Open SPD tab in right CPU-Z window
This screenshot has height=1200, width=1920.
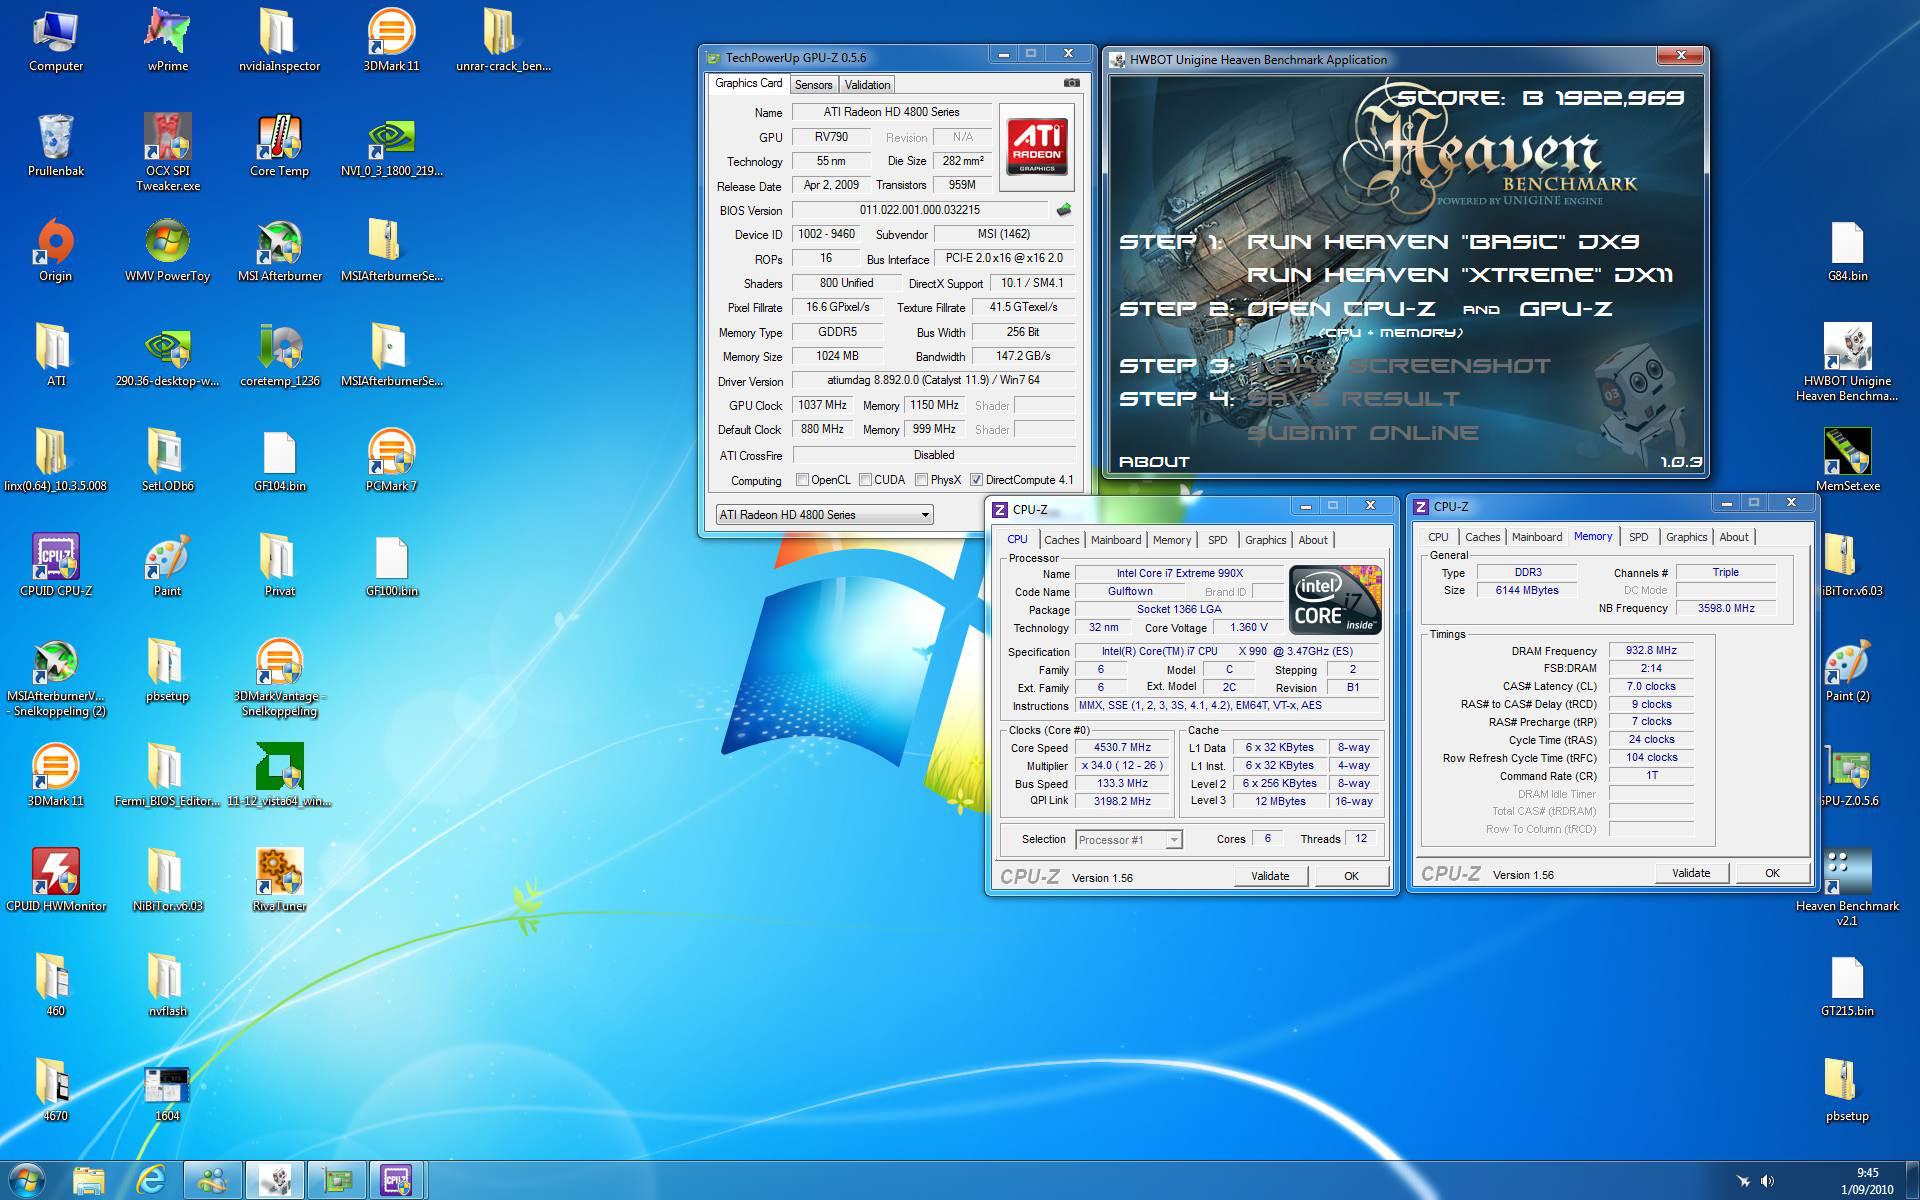tap(1638, 537)
